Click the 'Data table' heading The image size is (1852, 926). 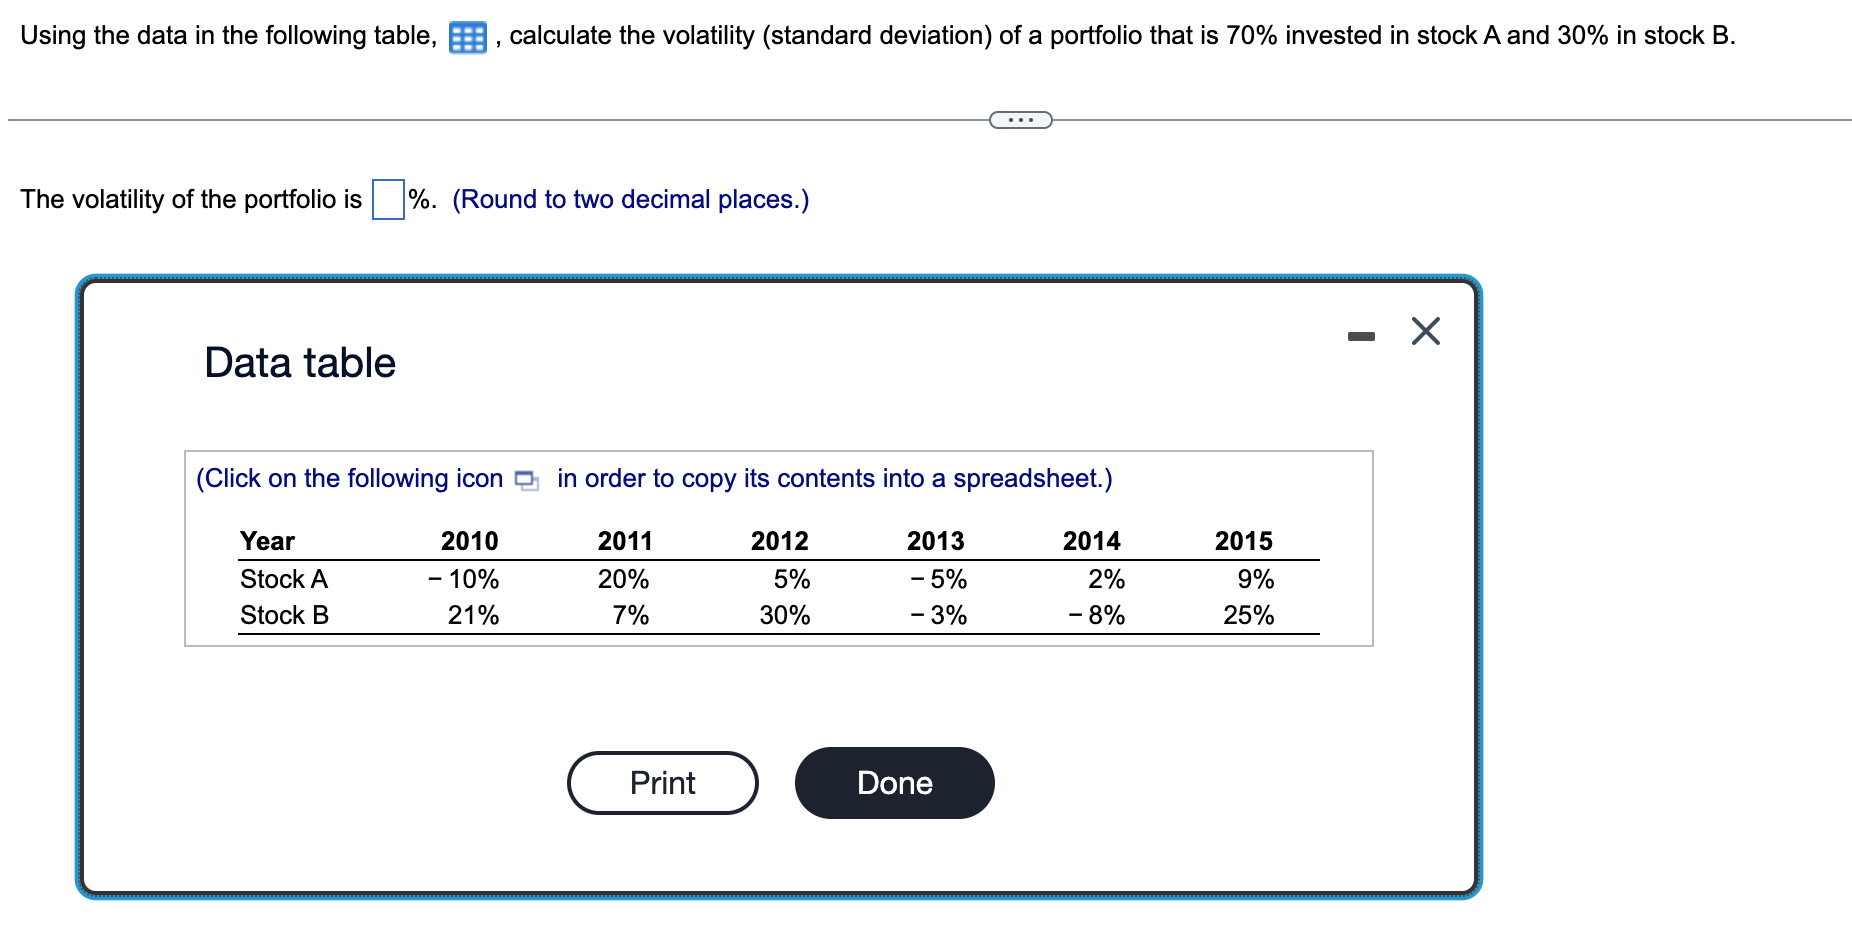tap(298, 362)
